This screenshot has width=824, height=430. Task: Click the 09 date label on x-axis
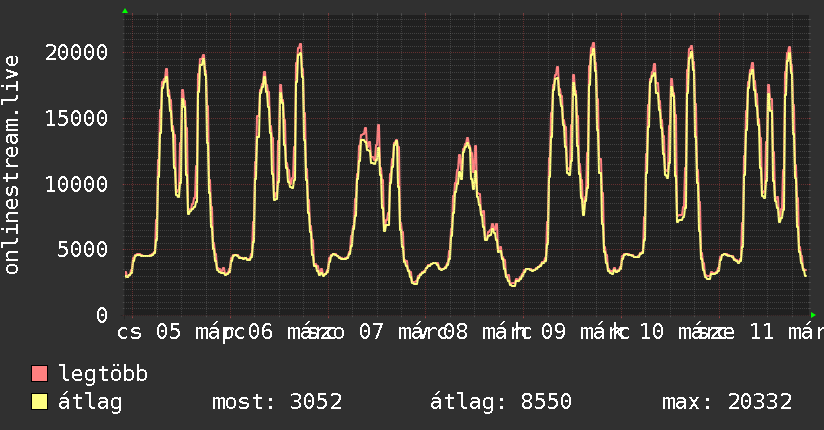pos(553,332)
